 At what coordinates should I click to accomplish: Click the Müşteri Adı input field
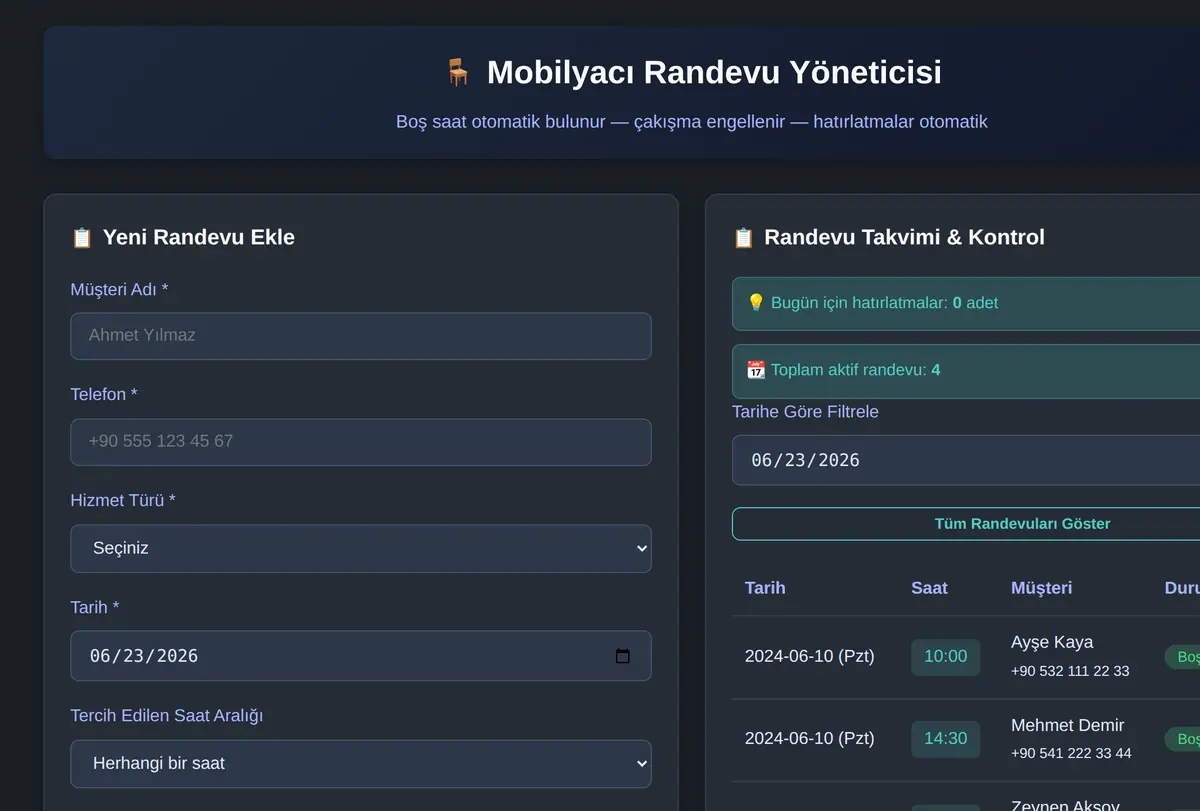coord(360,336)
